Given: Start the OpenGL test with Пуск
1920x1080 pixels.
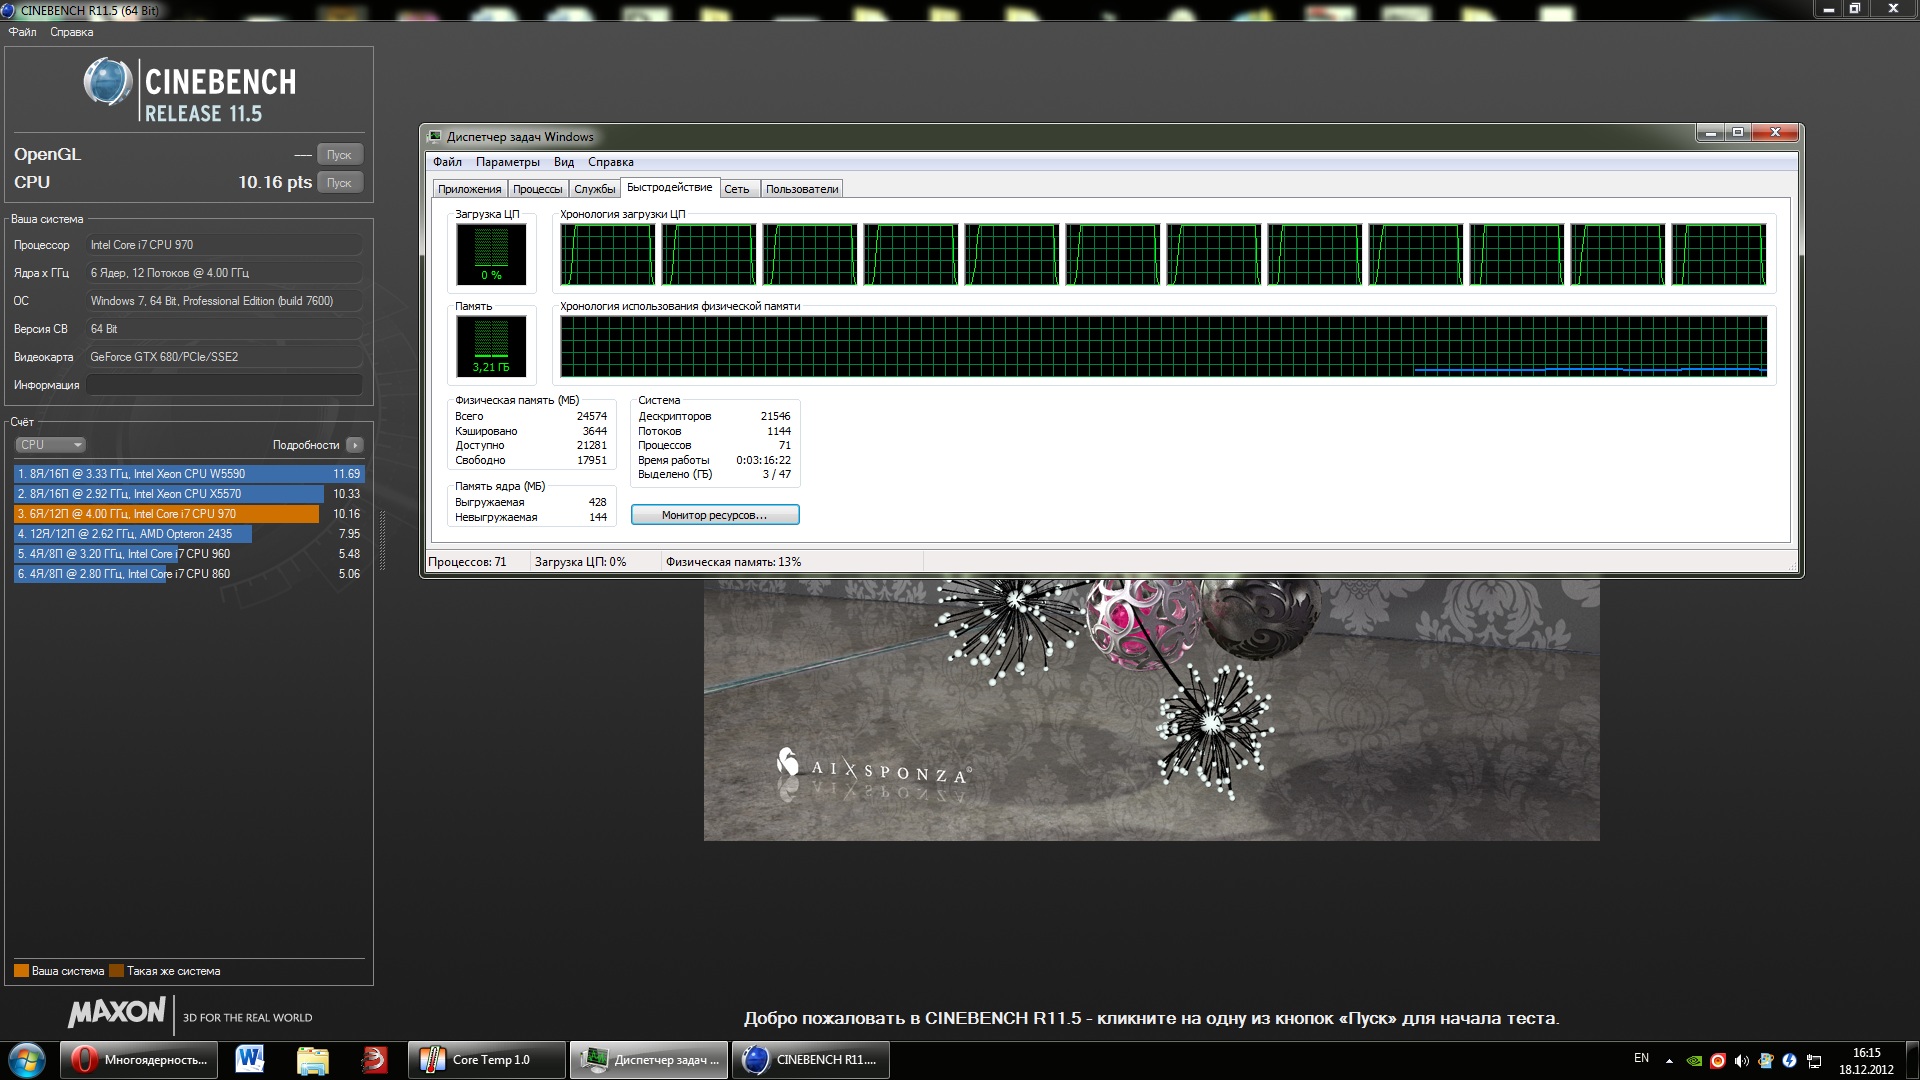Looking at the screenshot, I should (x=339, y=155).
